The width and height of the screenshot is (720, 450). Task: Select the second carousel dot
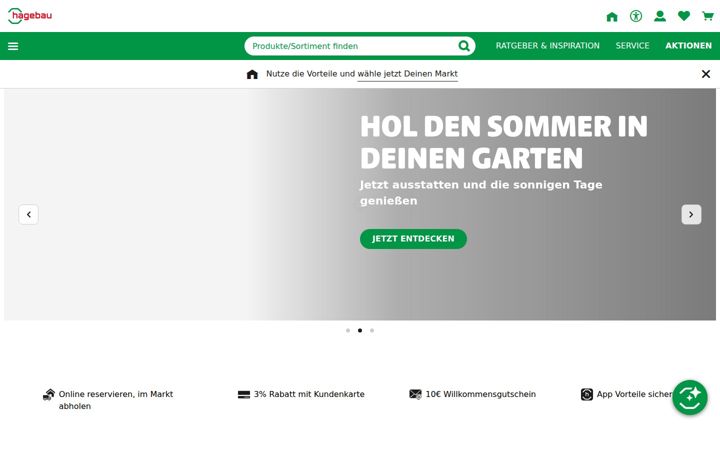[360, 330]
